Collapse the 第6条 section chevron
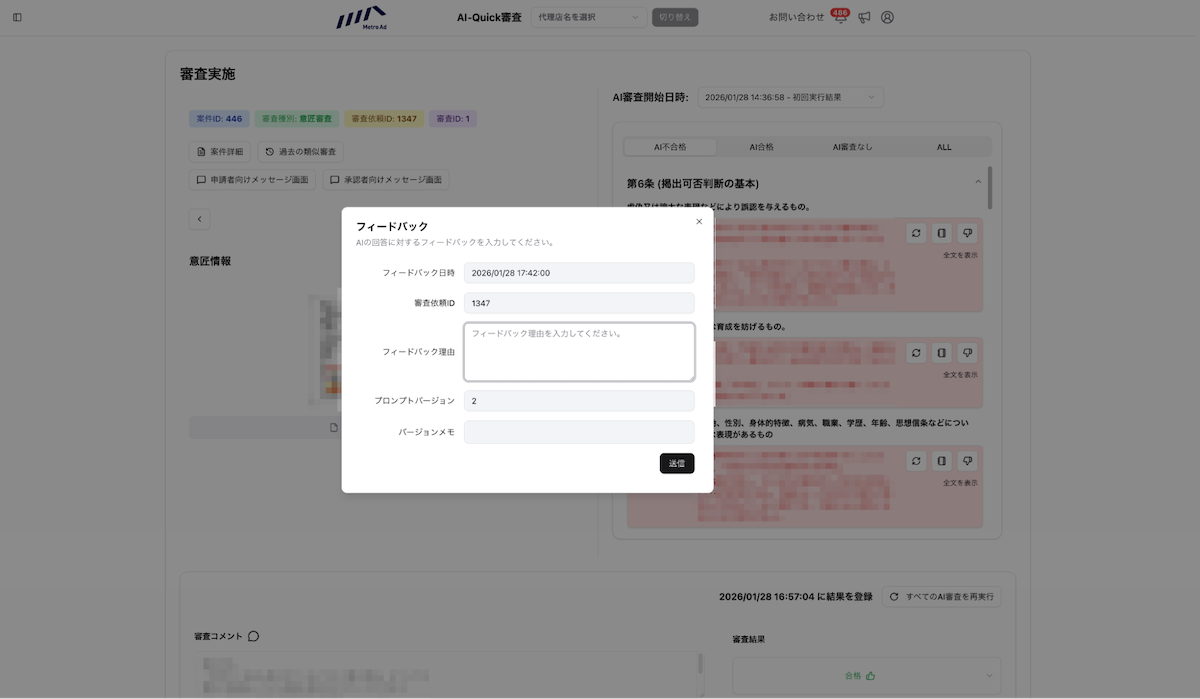1200x699 pixels. tap(977, 182)
